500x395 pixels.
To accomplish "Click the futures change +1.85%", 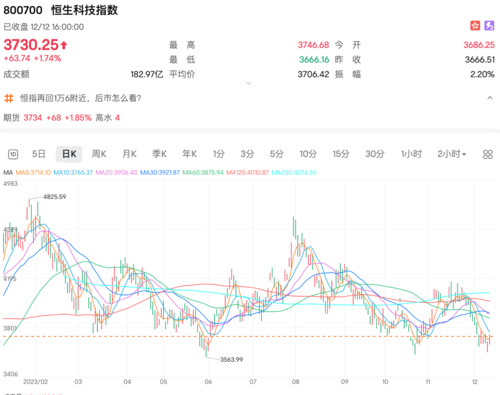I will click(x=78, y=118).
